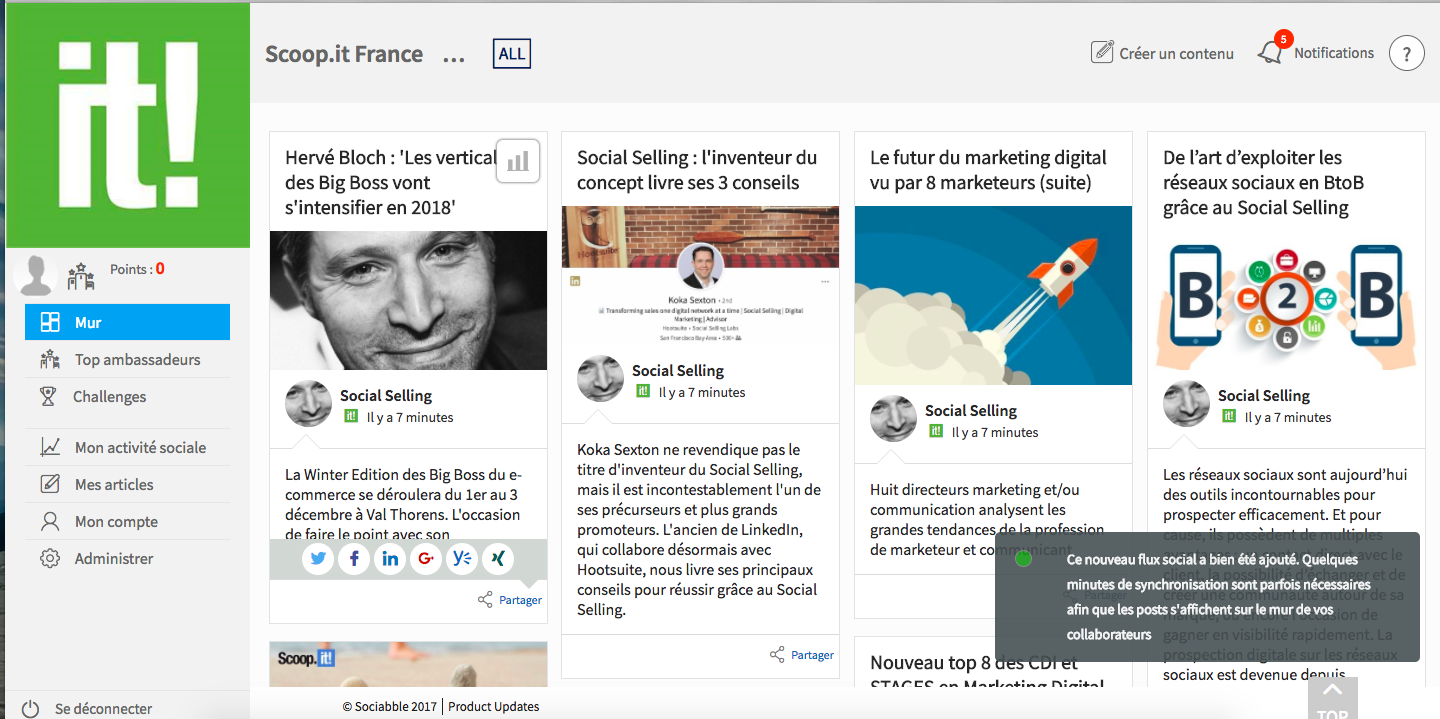Open Mon compte in the sidebar
The height and width of the screenshot is (719, 1440).
tap(127, 521)
